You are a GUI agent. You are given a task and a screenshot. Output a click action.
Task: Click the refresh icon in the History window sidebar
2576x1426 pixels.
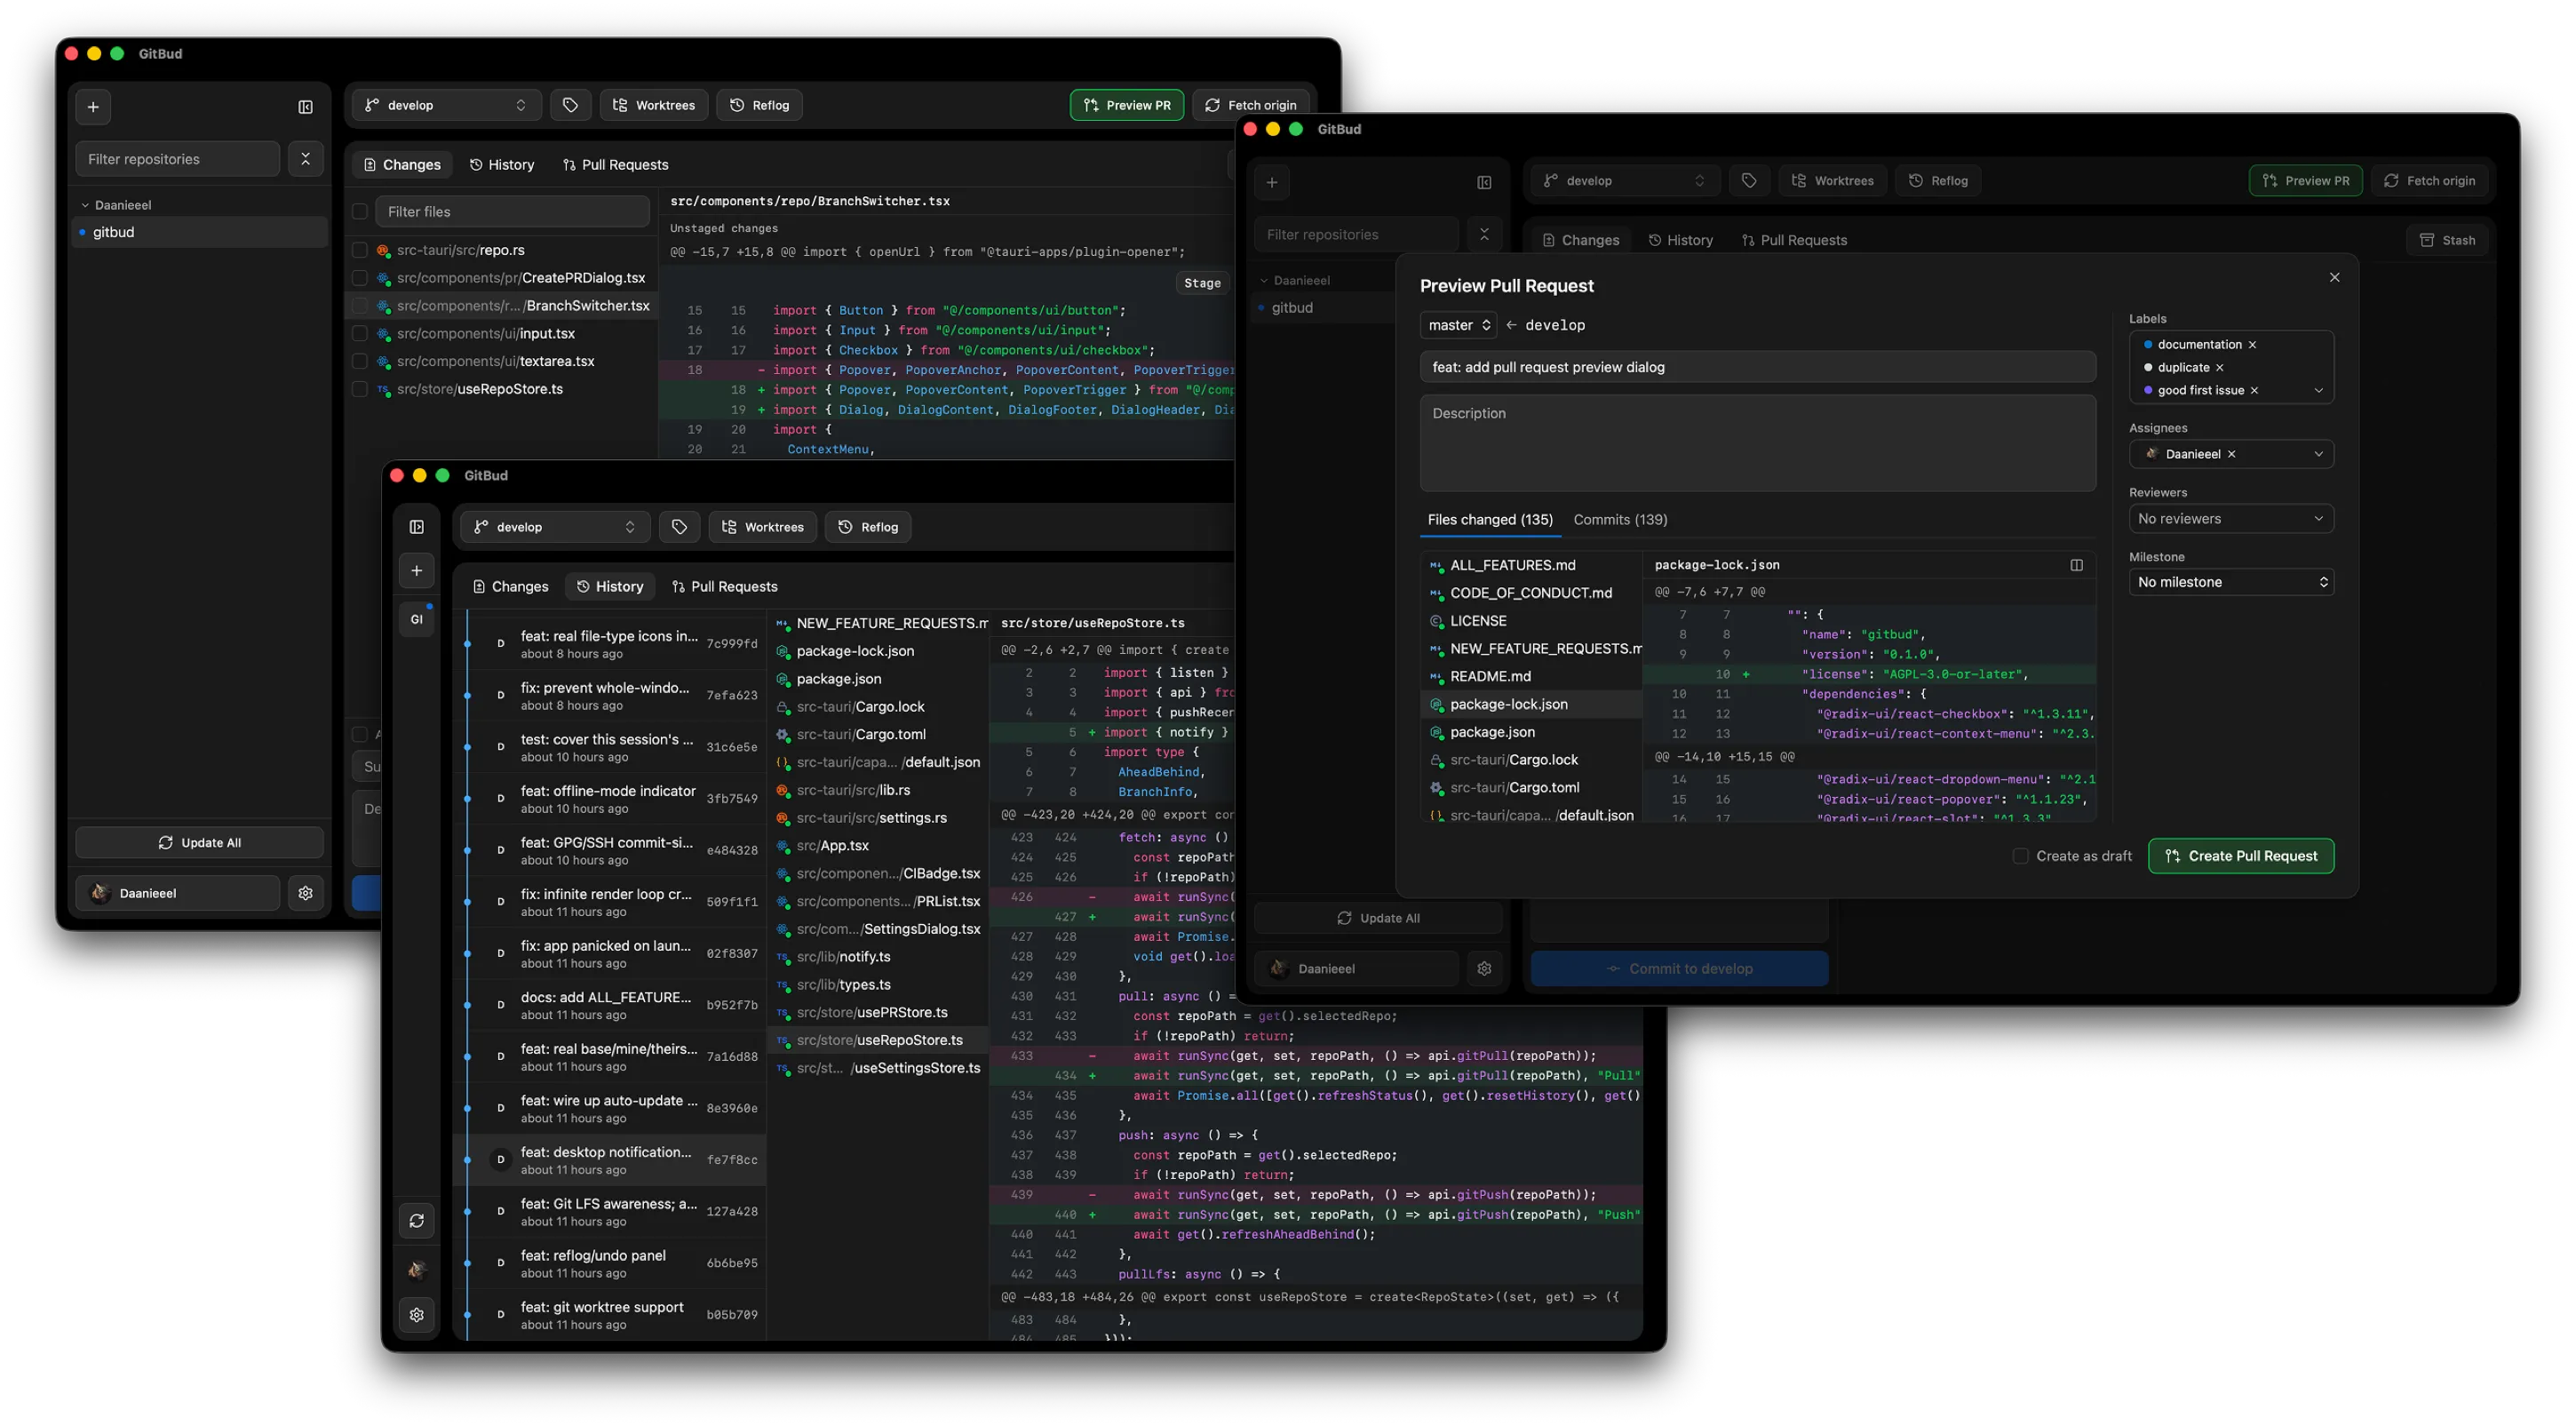pyautogui.click(x=417, y=1221)
